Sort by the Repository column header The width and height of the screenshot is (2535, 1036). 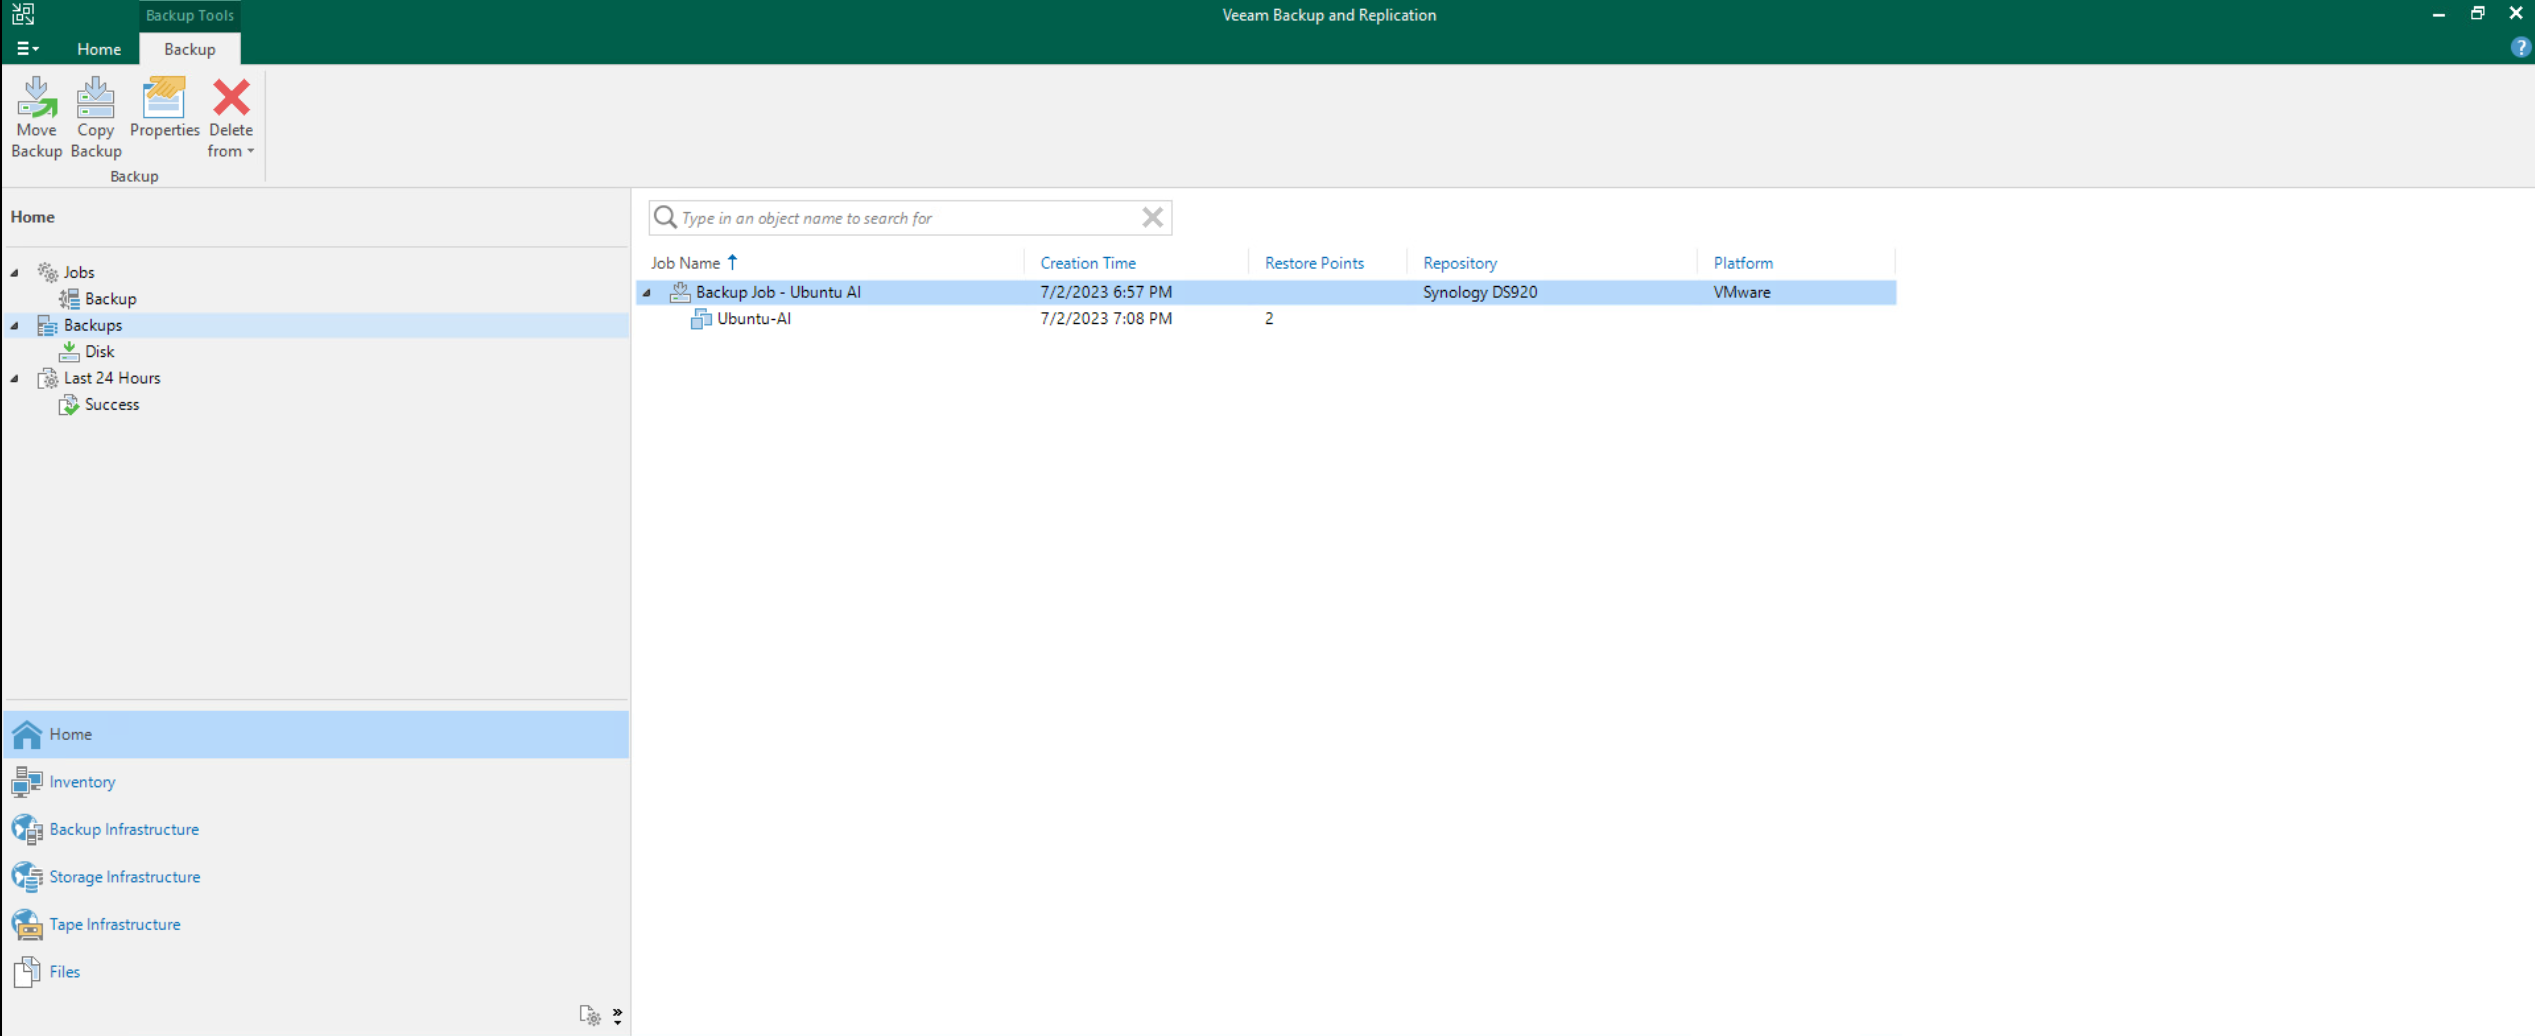pyautogui.click(x=1459, y=263)
